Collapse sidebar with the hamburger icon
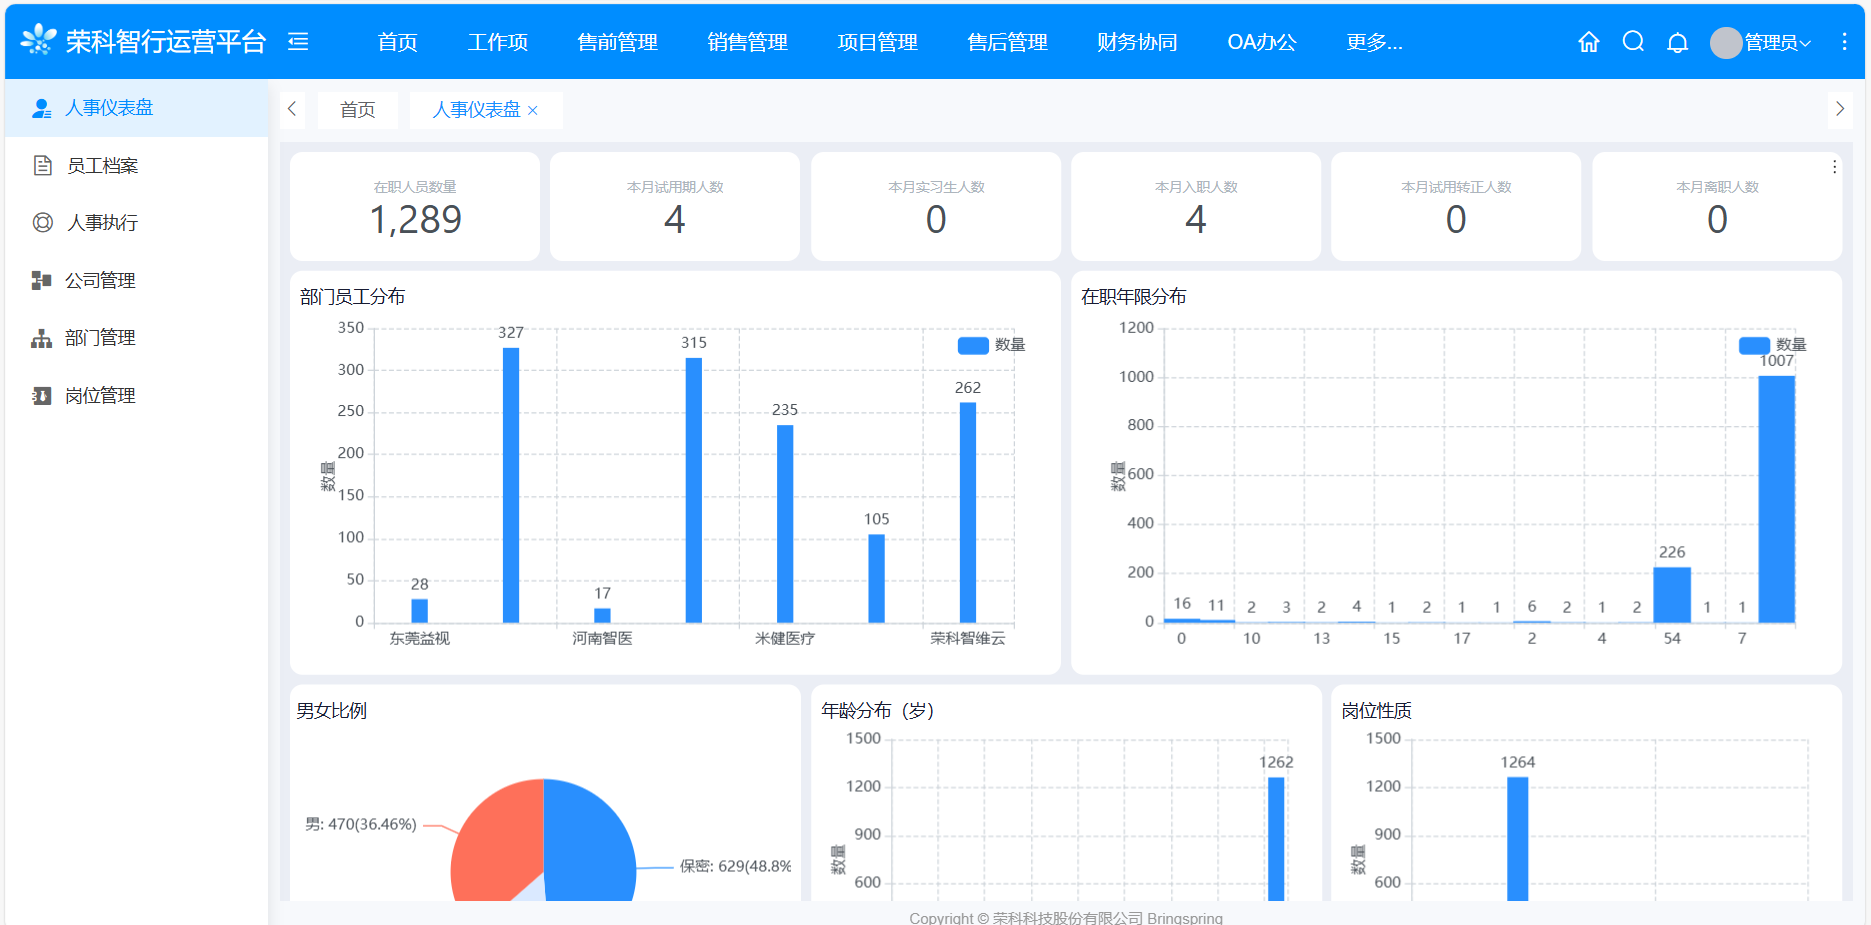 point(298,42)
